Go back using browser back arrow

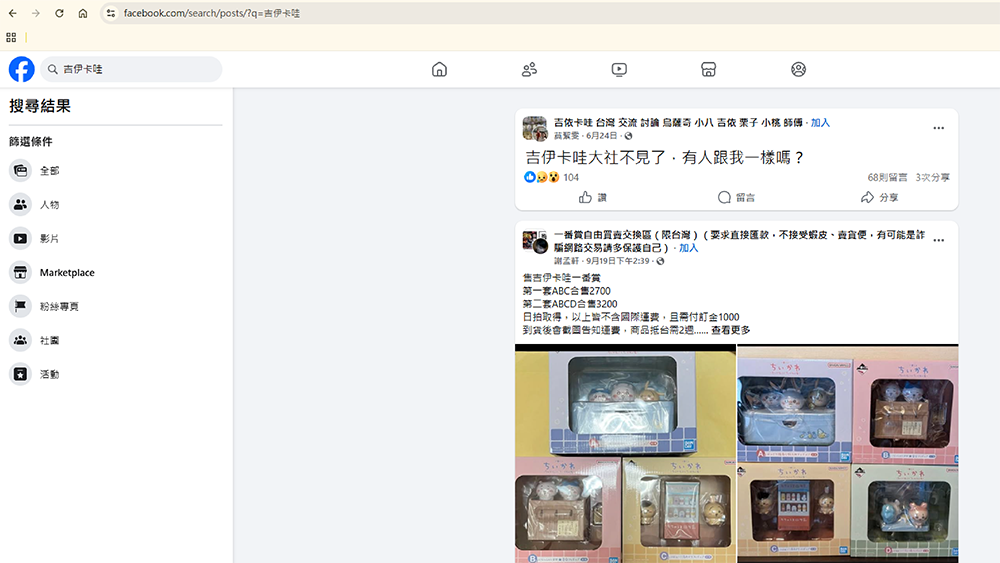pos(13,13)
